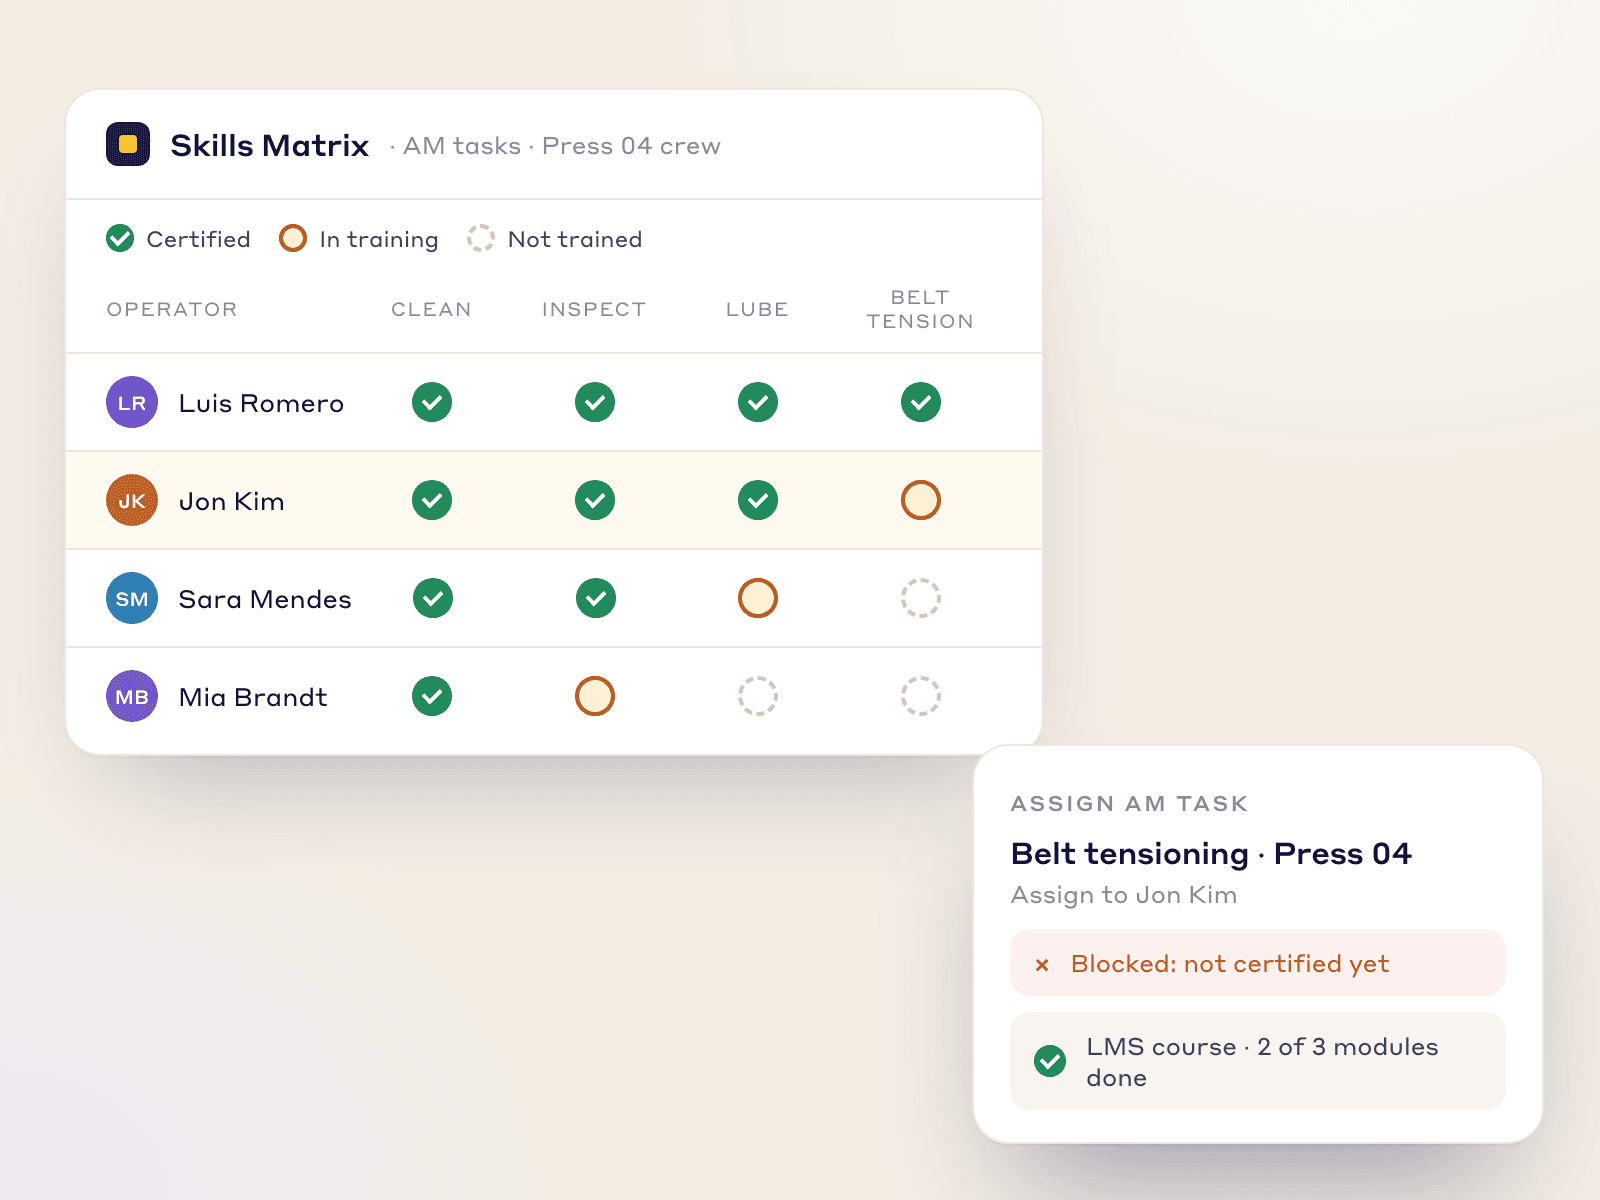This screenshot has height=1200, width=1600.
Task: Click the Skills Matrix app logo icon
Action: pyautogui.click(x=128, y=144)
